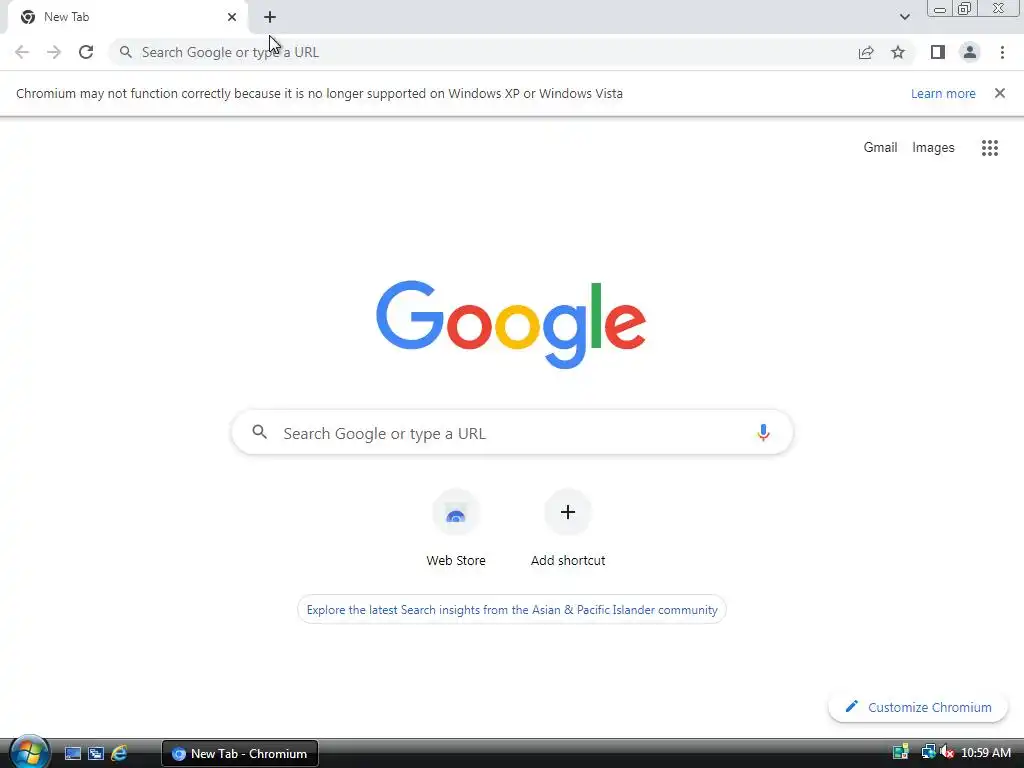The height and width of the screenshot is (768, 1024).
Task: Click the Add shortcut button
Action: point(568,529)
